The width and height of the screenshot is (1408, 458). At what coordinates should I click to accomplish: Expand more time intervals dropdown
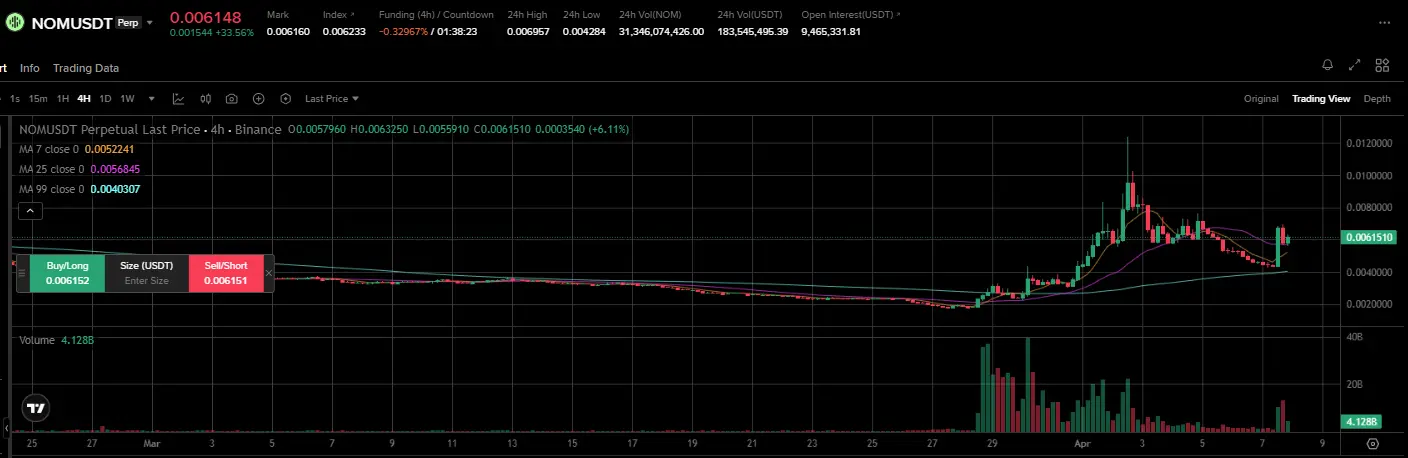(x=151, y=99)
